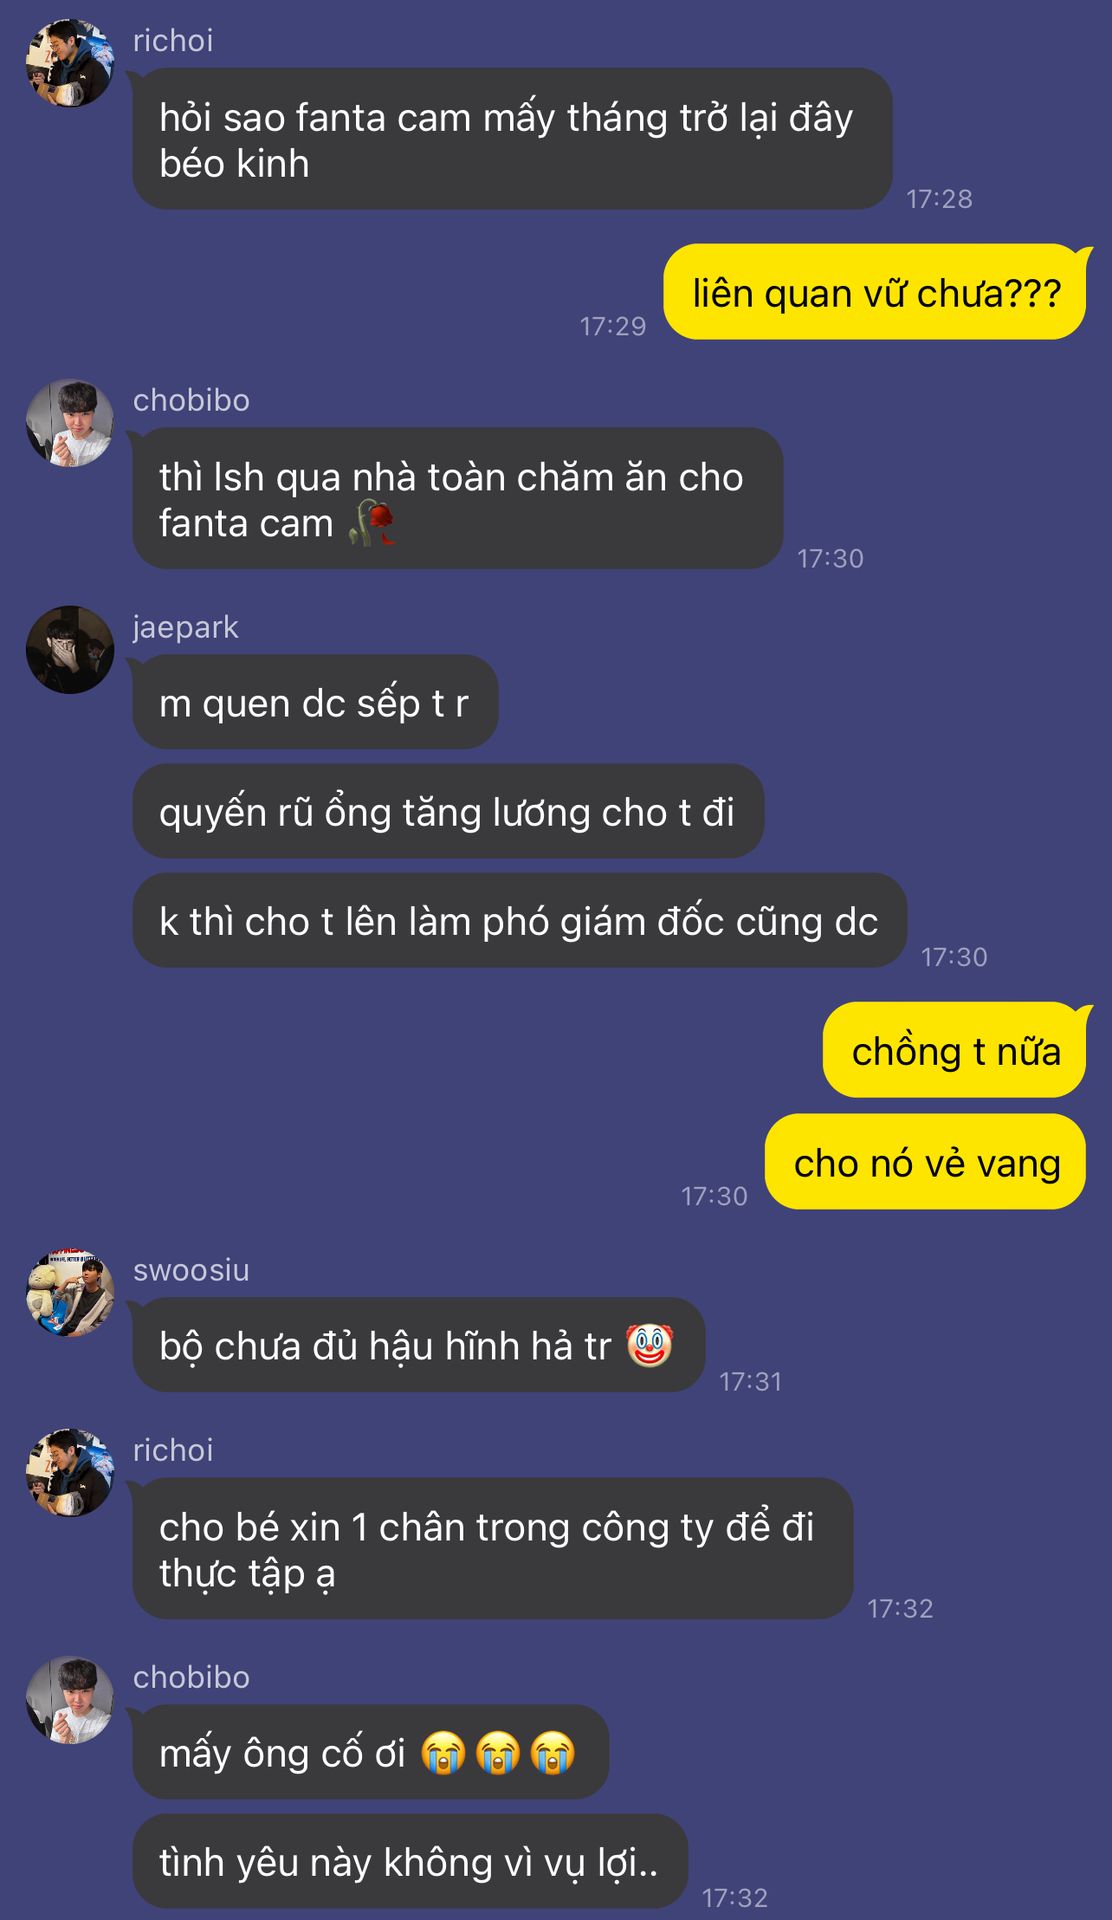Open richoi's avatar near 17:32 message
The height and width of the screenshot is (1920, 1112).
click(69, 1473)
